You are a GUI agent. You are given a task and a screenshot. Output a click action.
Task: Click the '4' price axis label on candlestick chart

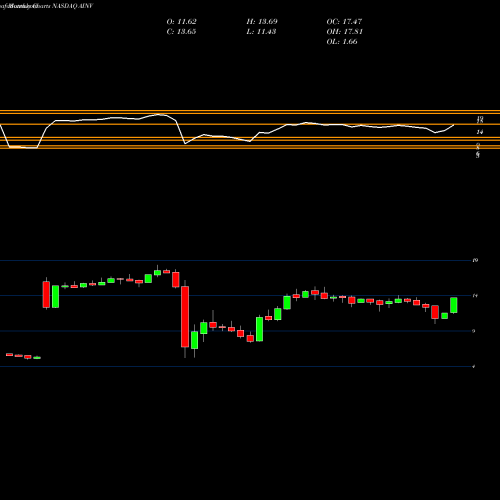pyautogui.click(x=474, y=367)
